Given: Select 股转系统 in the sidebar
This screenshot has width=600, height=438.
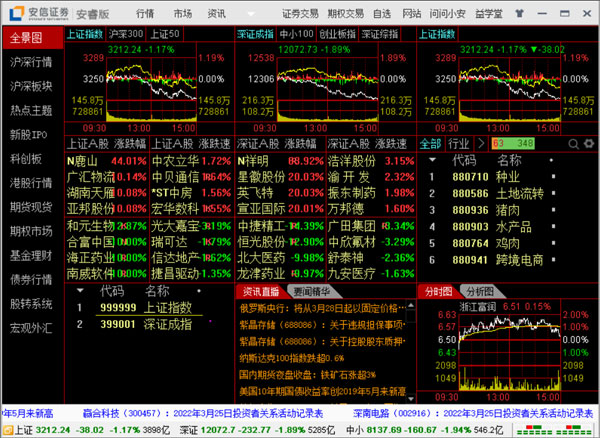Looking at the screenshot, I should coord(31,304).
